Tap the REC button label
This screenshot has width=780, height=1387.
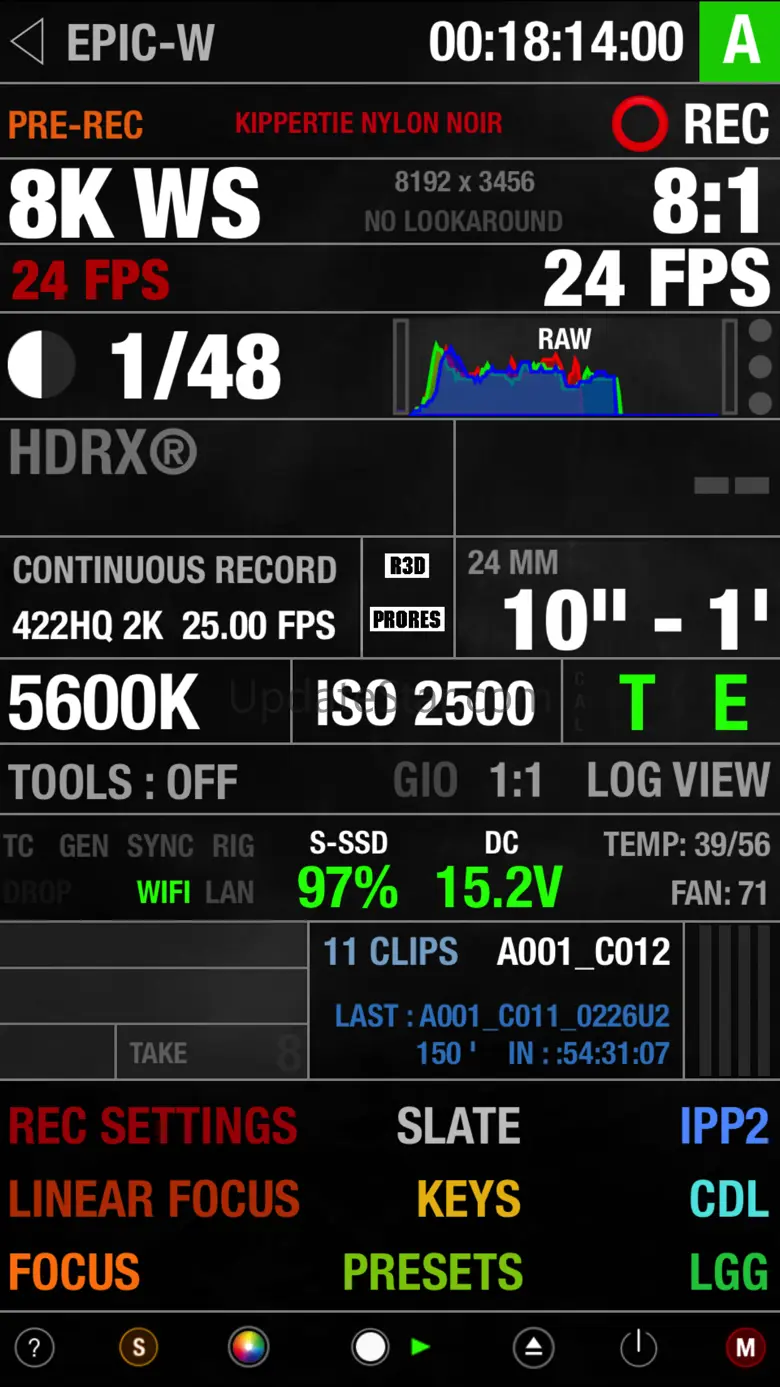(726, 125)
